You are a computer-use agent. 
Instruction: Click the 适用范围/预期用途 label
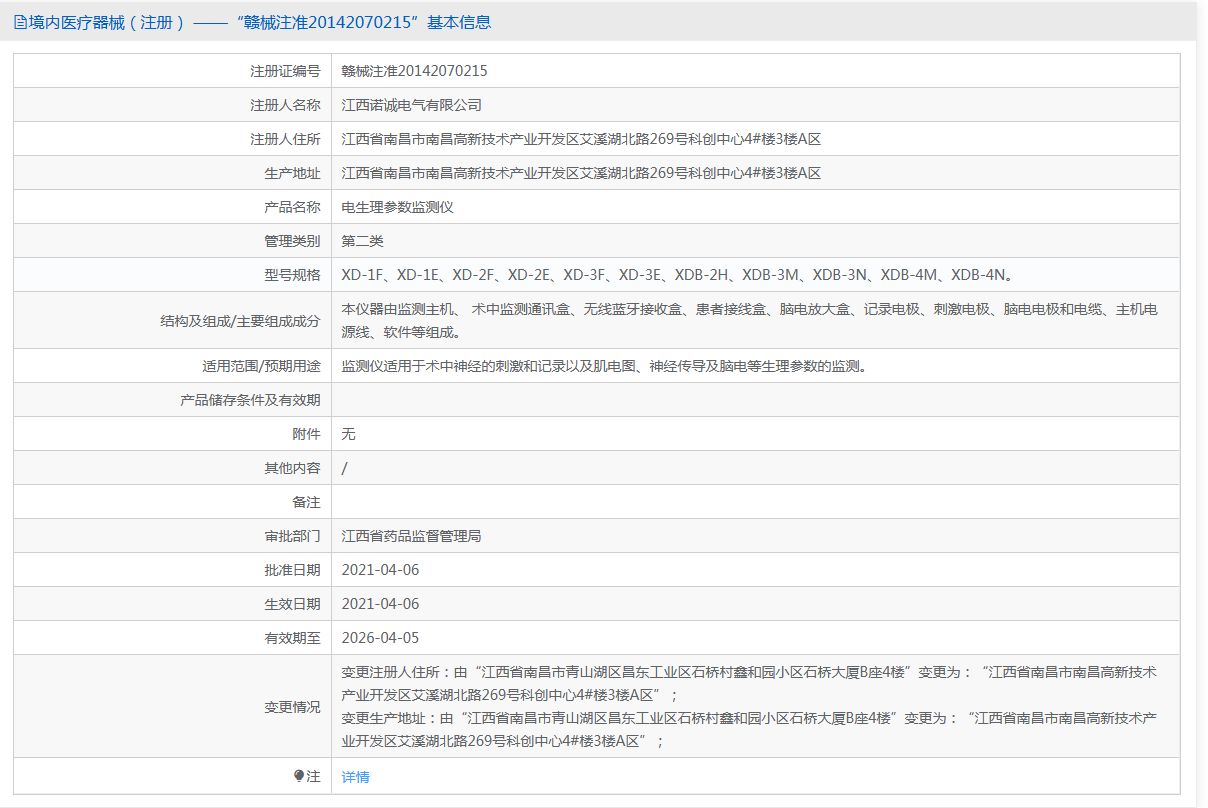point(261,366)
